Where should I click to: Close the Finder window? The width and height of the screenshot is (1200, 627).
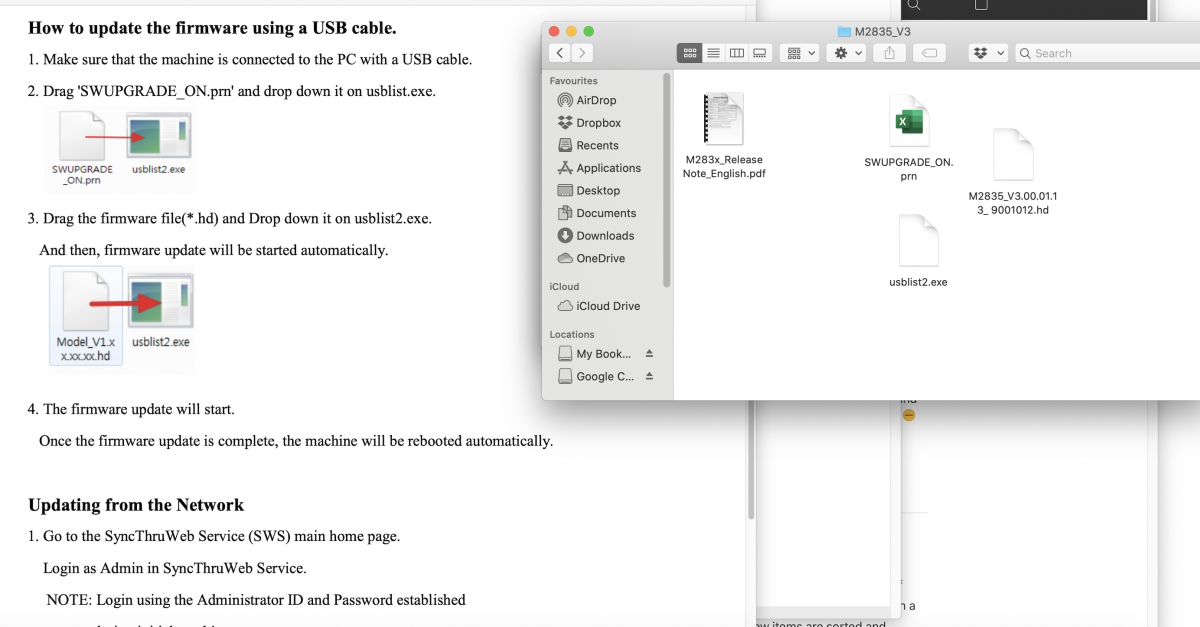tap(556, 31)
